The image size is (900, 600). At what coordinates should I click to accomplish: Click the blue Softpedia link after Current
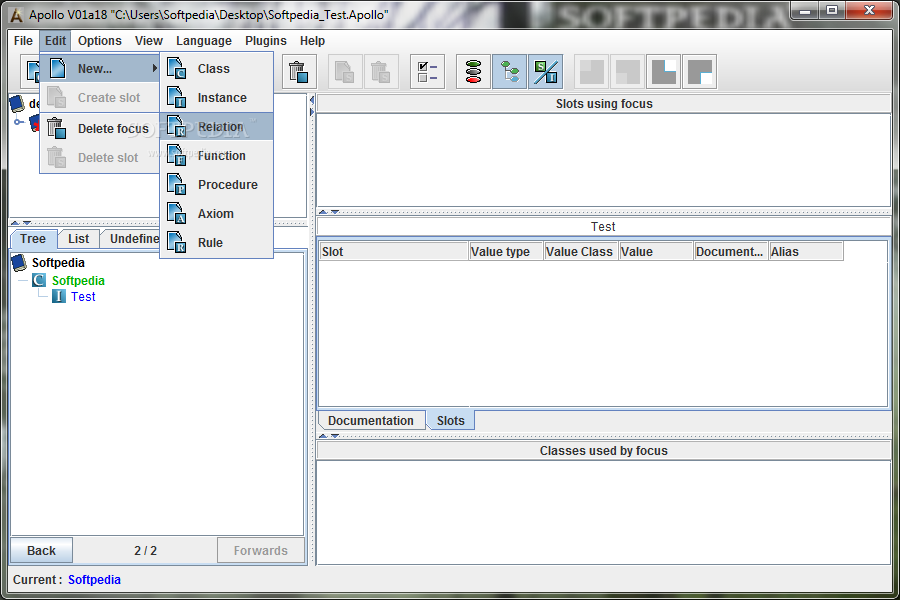(94, 580)
